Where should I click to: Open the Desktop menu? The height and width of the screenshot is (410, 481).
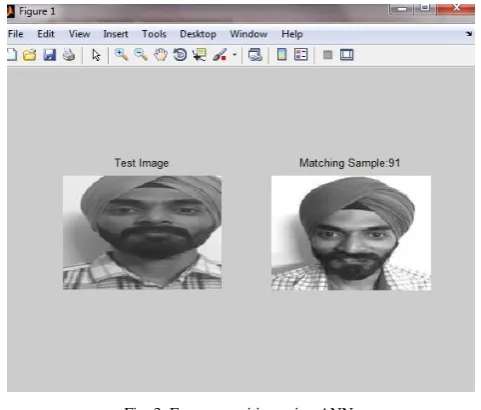coord(198,34)
